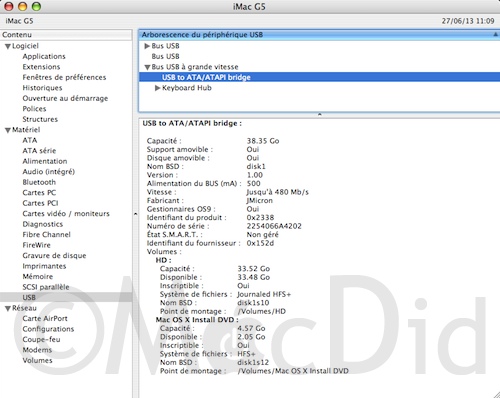500x398 pixels.
Task: Select Coupe-feu in sidebar
Action: point(41,339)
